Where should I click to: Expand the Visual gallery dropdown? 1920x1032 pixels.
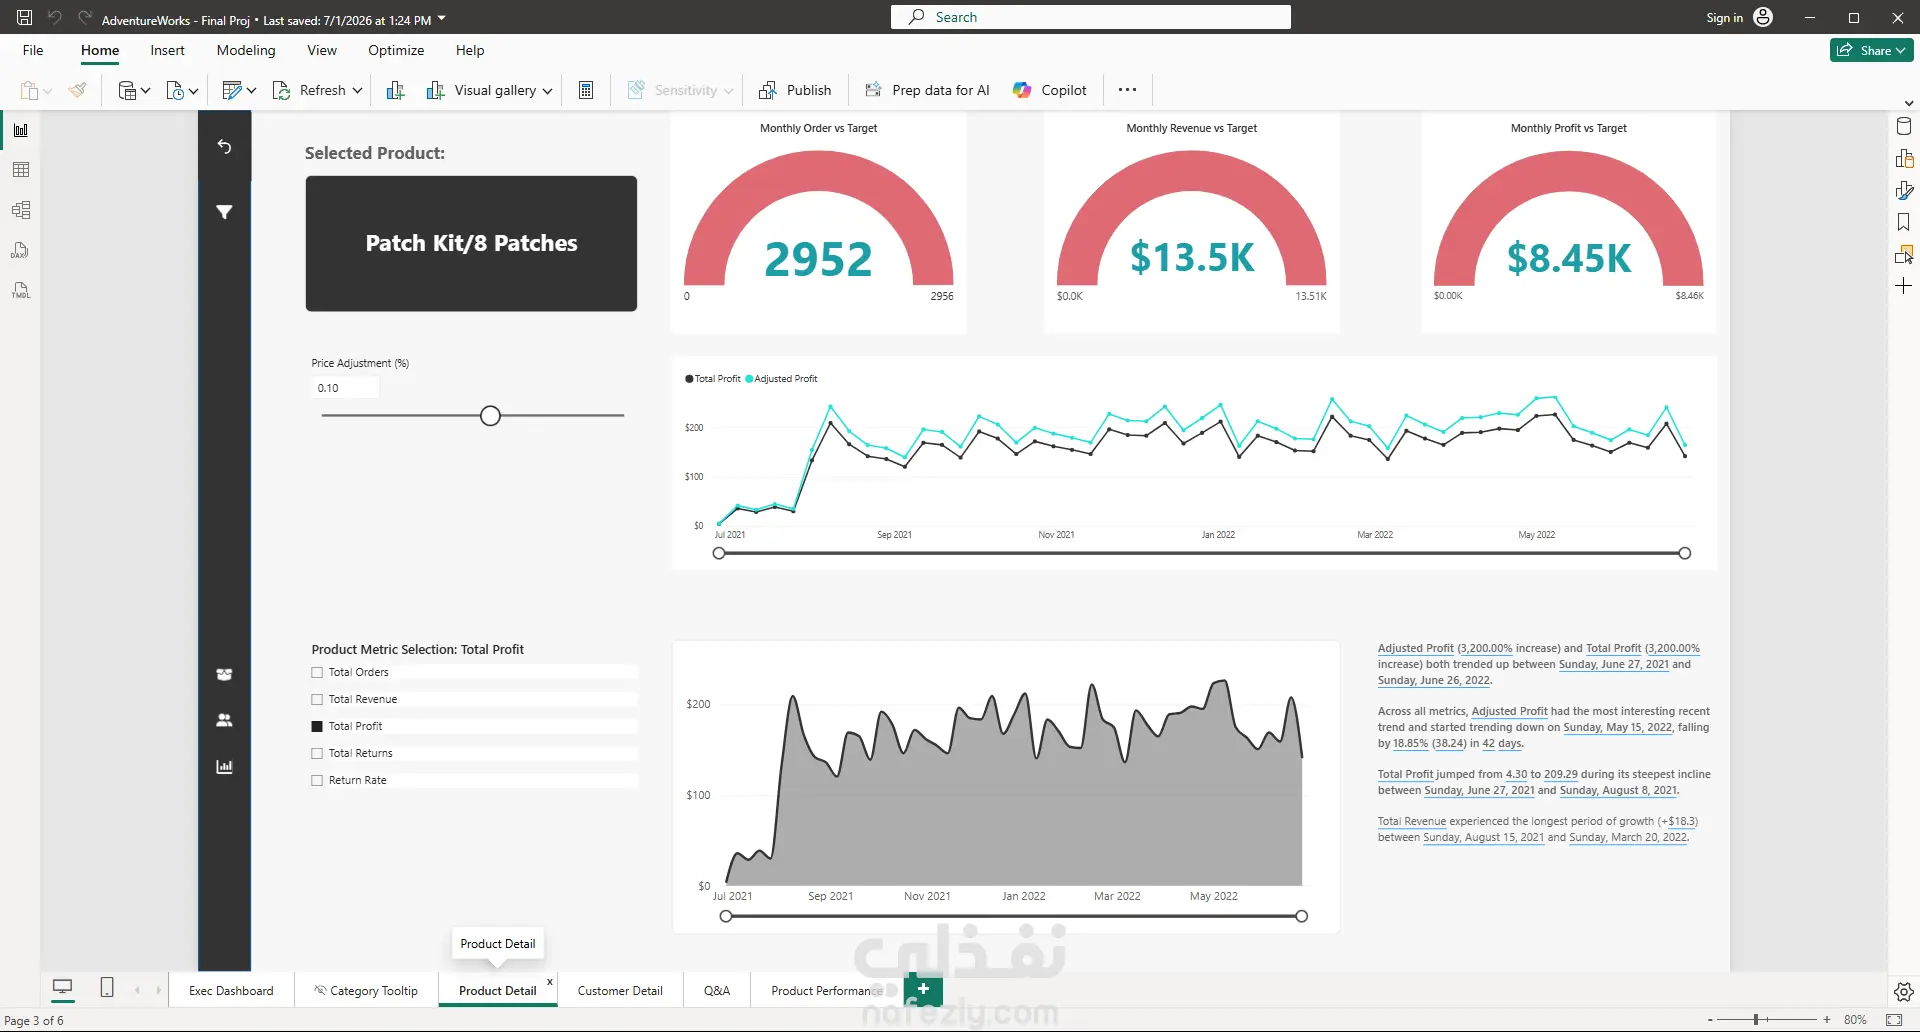[x=547, y=91]
